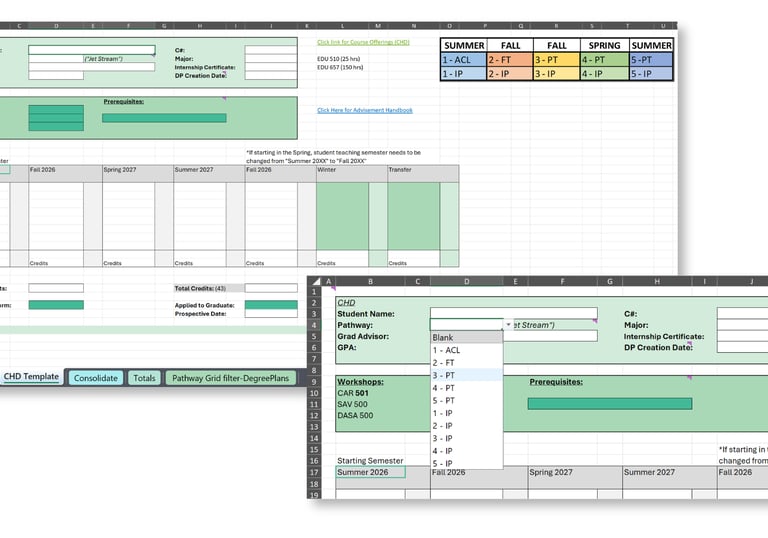Viewport: 768px width, 538px height.
Task: Select the Summer 2026 starting semester cell
Action: pos(370,472)
